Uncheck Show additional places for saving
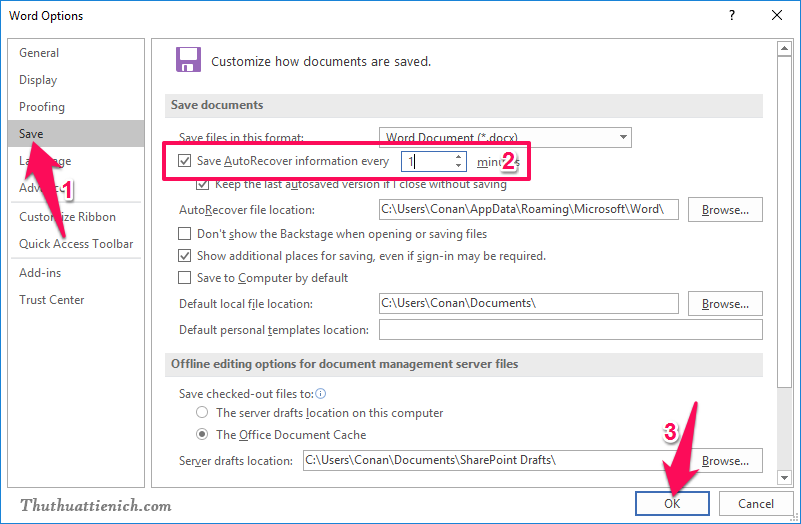The width and height of the screenshot is (801, 524). (184, 256)
